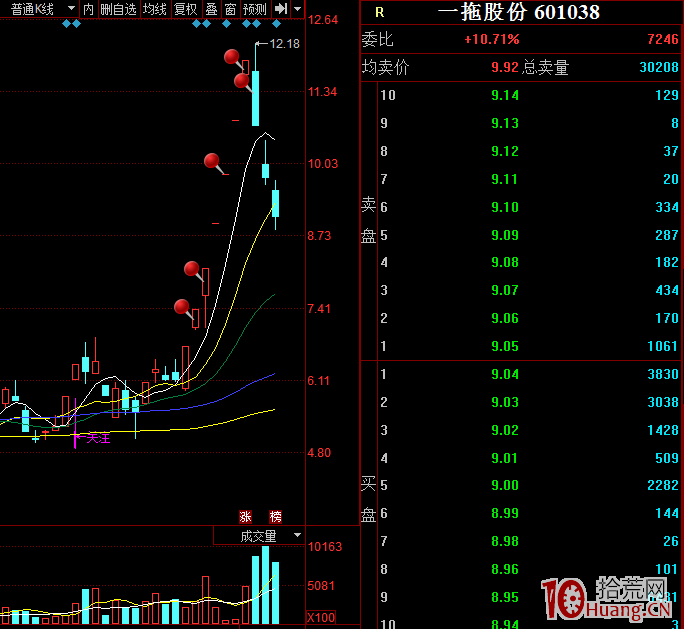Open the small toolbar dropdown arrow
Image resolution: width=684 pixels, height=629 pixels.
pos(298,9)
